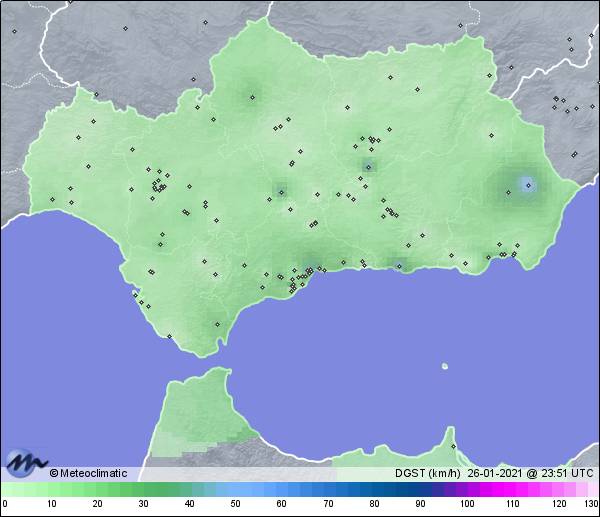The image size is (600, 517).
Task: Click the scale label 70
Action: coord(328,504)
